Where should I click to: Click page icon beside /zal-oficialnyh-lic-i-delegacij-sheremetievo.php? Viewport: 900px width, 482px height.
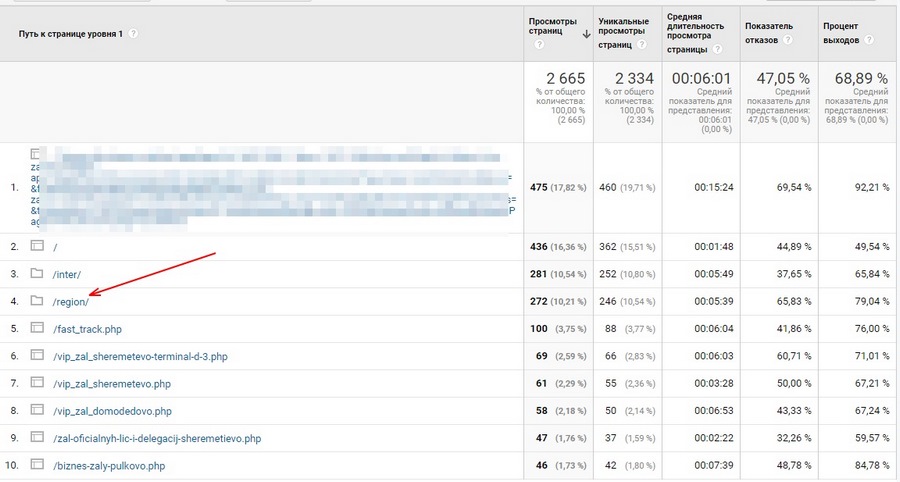pos(37,437)
